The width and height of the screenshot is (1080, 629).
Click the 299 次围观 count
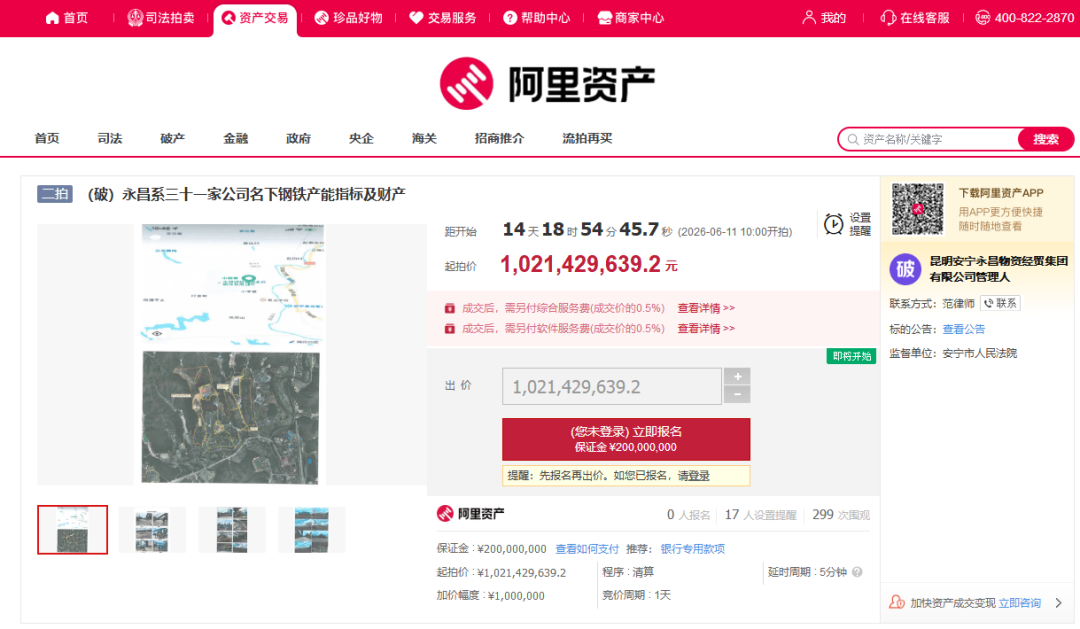(841, 515)
